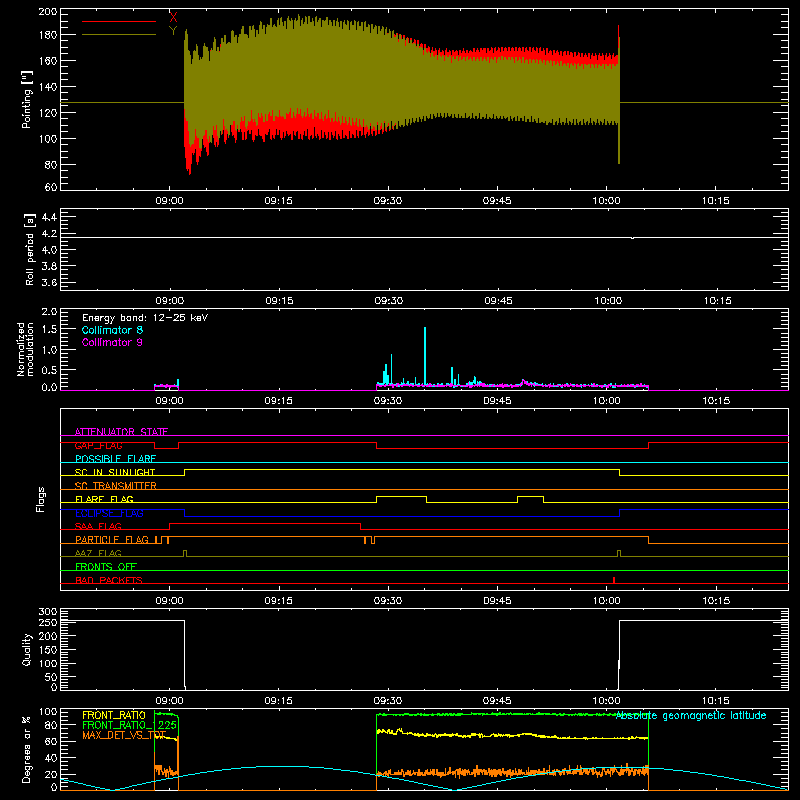This screenshot has height=800, width=800.
Task: Click the 09:45 tick under the modulation plot
Action: 497,401
